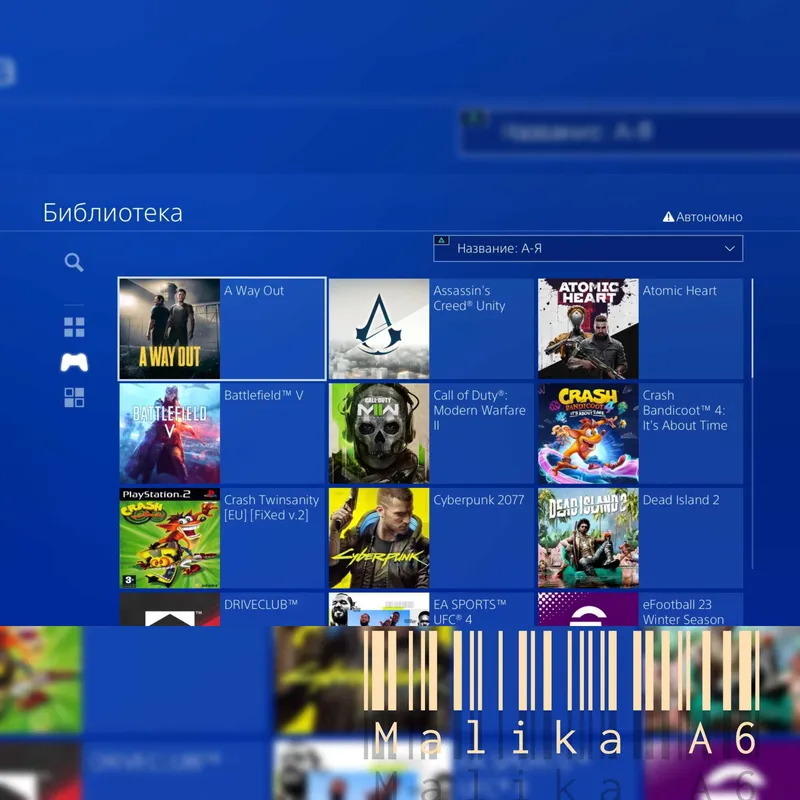Expand the sort dropdown chevron arrow

tap(730, 248)
